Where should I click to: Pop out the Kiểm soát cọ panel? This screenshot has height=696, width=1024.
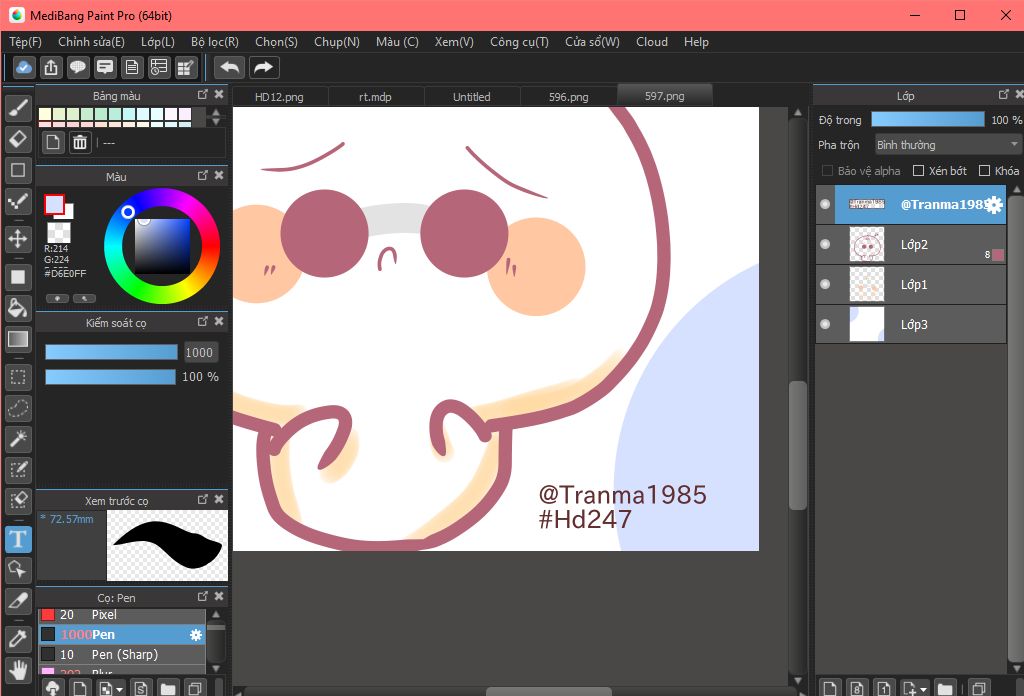pos(202,321)
